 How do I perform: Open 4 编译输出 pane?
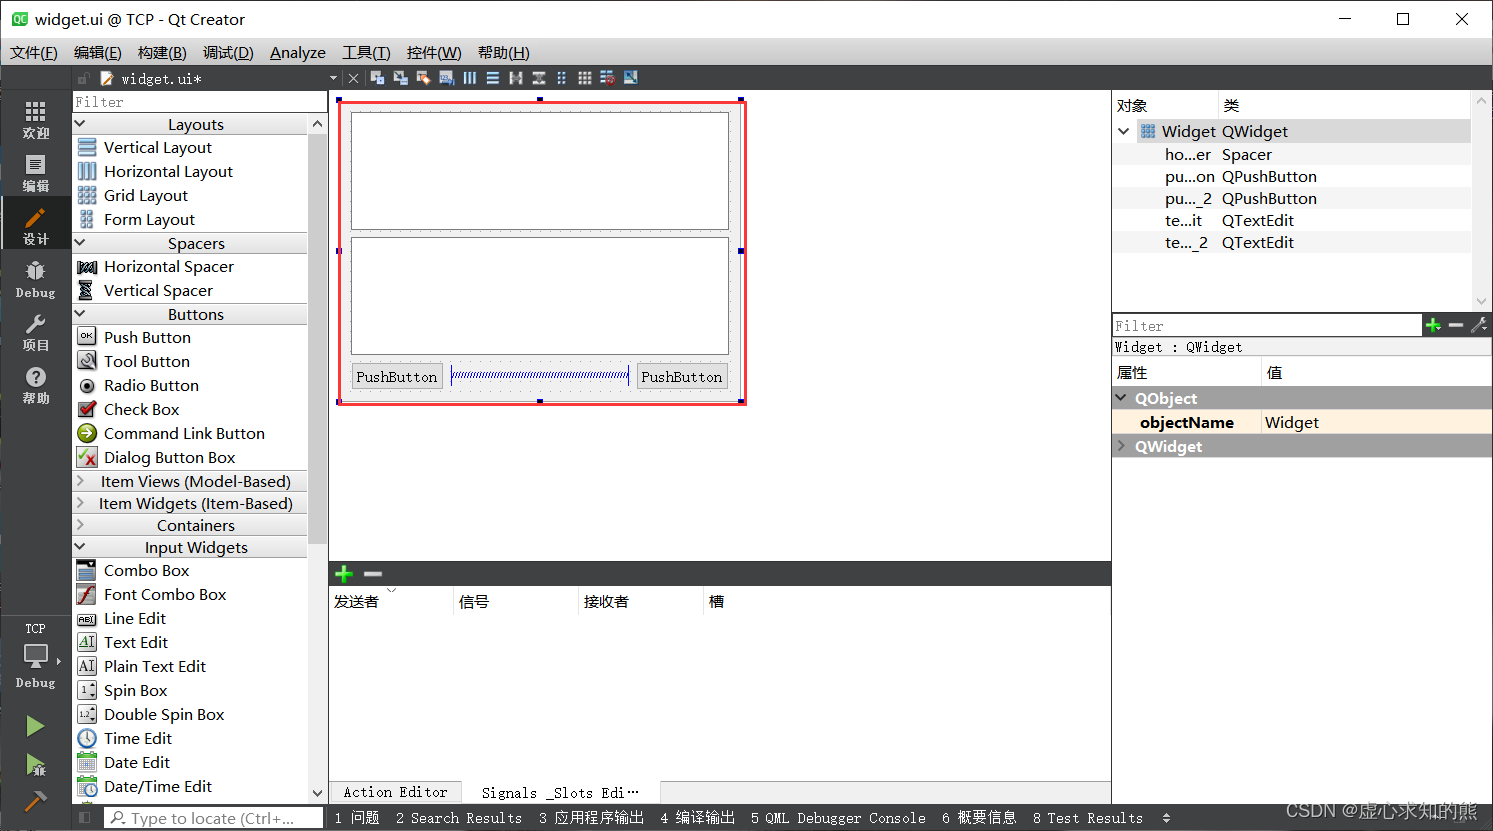coord(698,818)
